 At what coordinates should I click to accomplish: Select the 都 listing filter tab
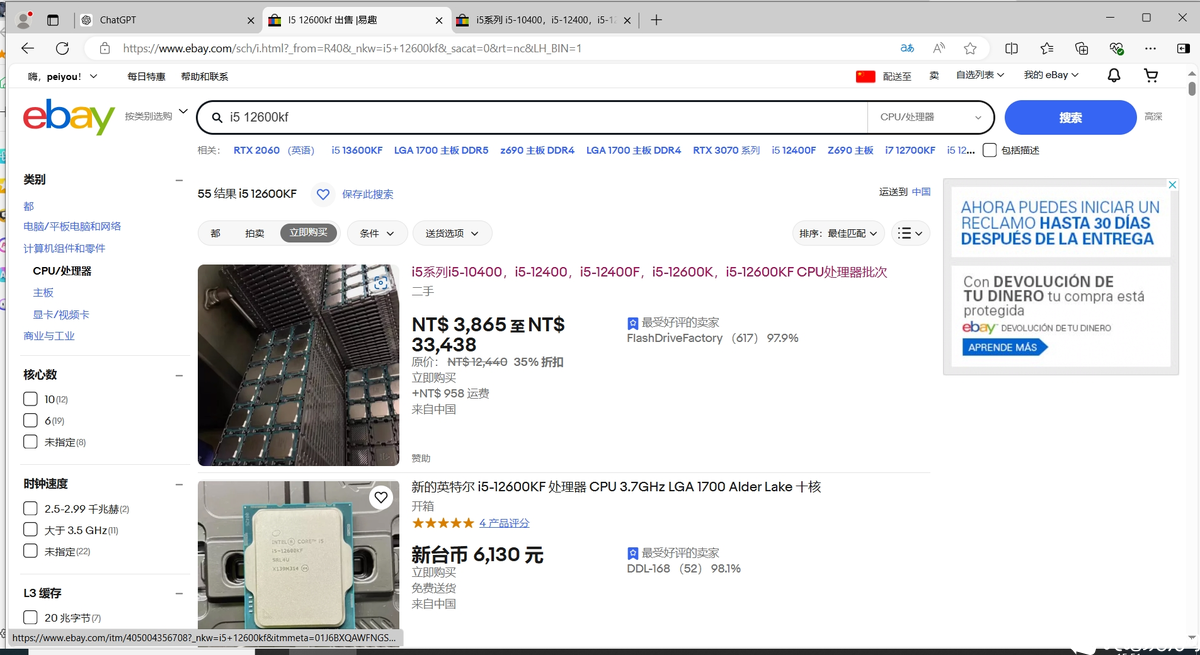(x=215, y=233)
